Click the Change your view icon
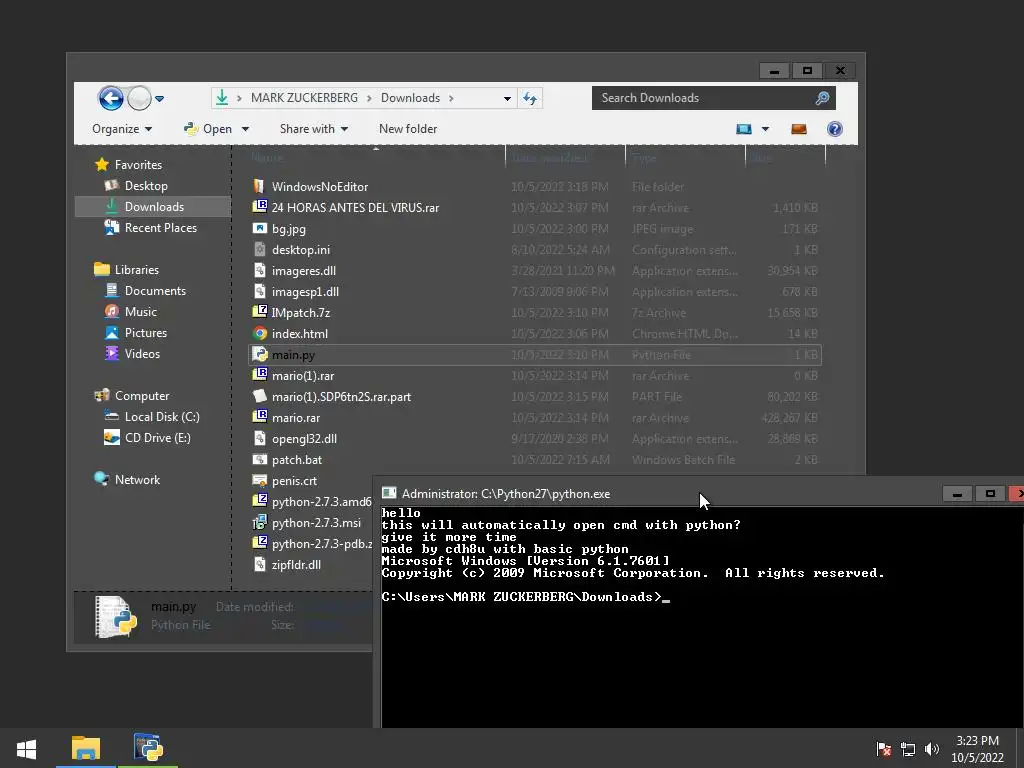The width and height of the screenshot is (1024, 768). tap(744, 129)
